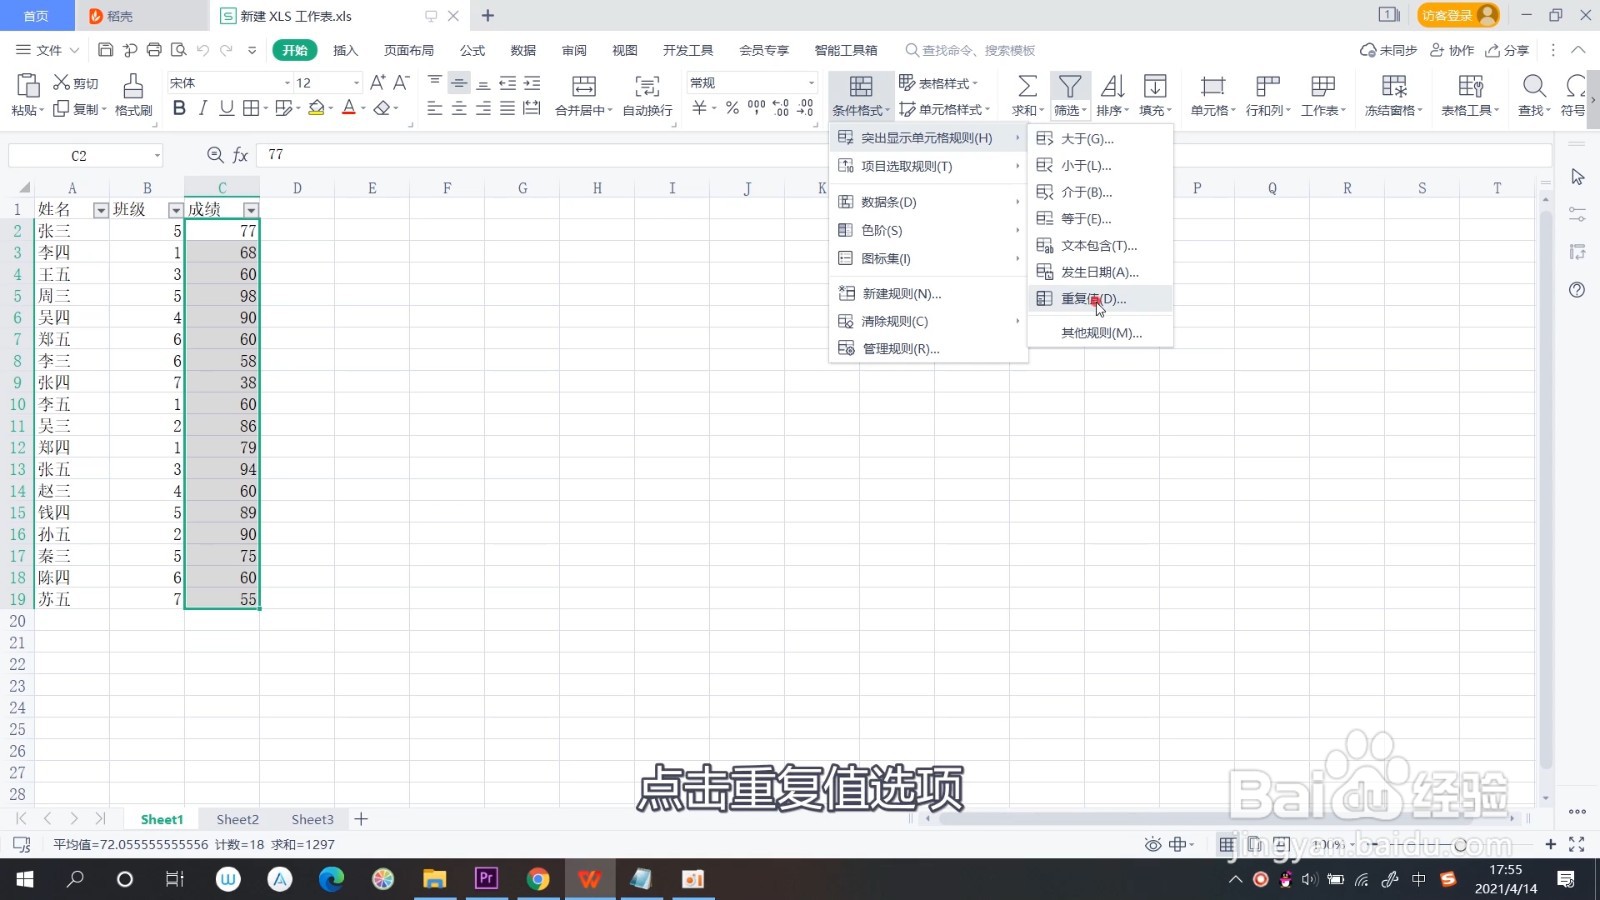Viewport: 1600px width, 900px height.
Task: Click the Name Box showing C2
Action: click(85, 155)
